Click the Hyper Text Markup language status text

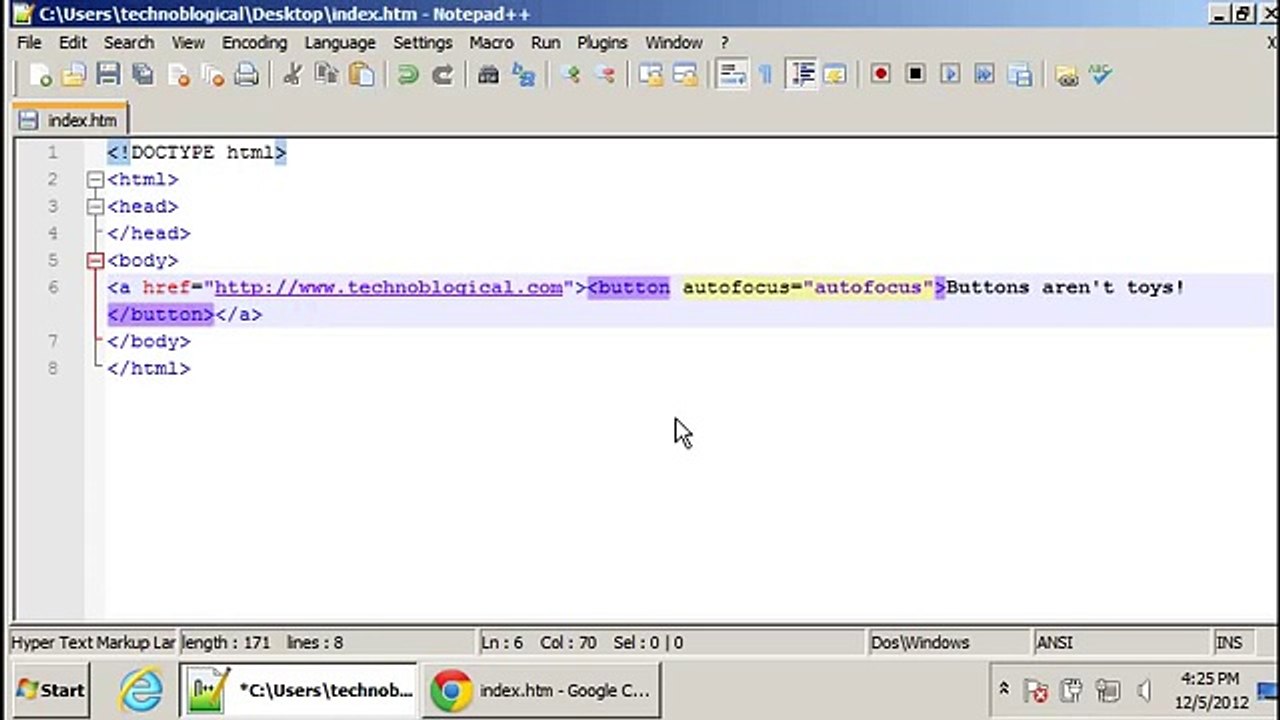[x=93, y=643]
